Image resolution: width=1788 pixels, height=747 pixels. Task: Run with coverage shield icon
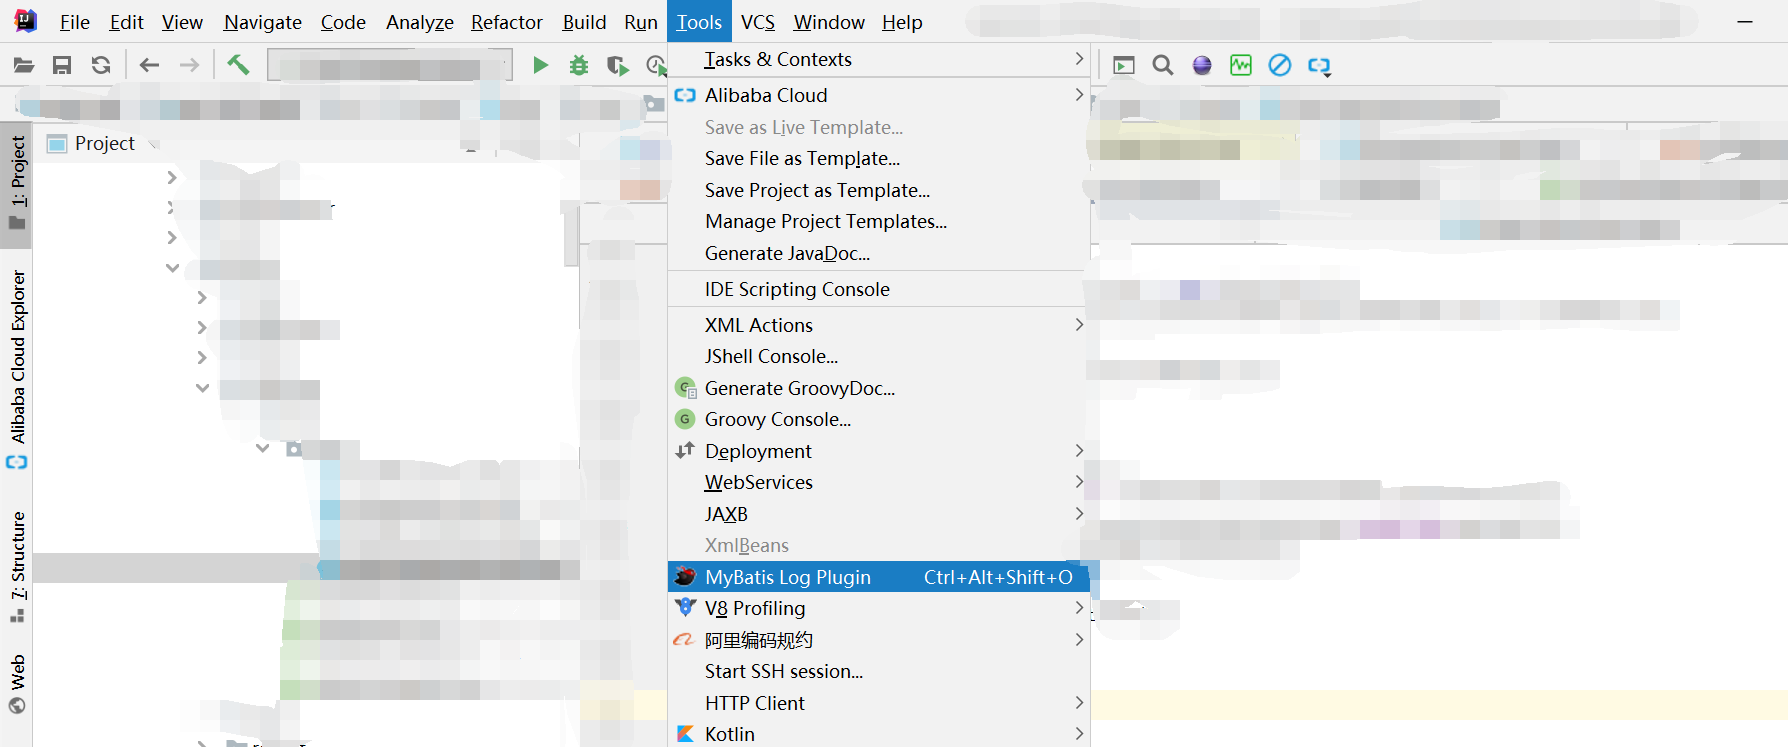pos(618,65)
